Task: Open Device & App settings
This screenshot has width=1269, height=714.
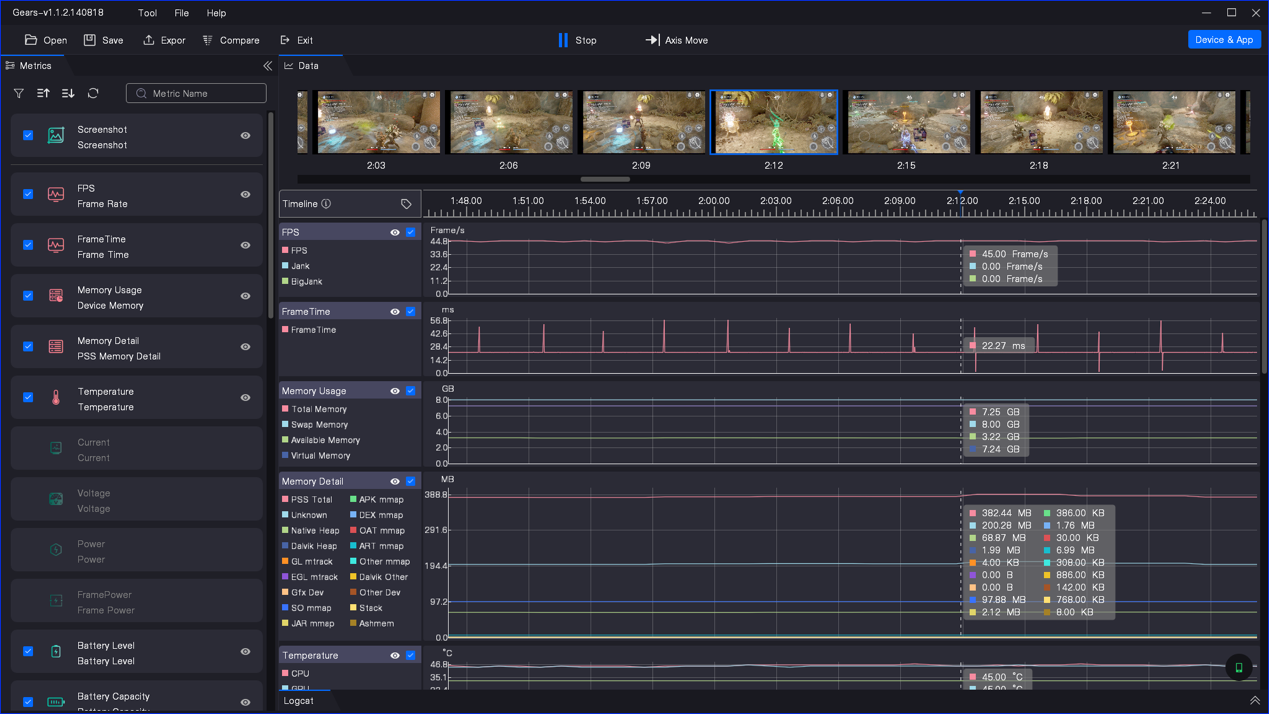Action: (x=1224, y=40)
